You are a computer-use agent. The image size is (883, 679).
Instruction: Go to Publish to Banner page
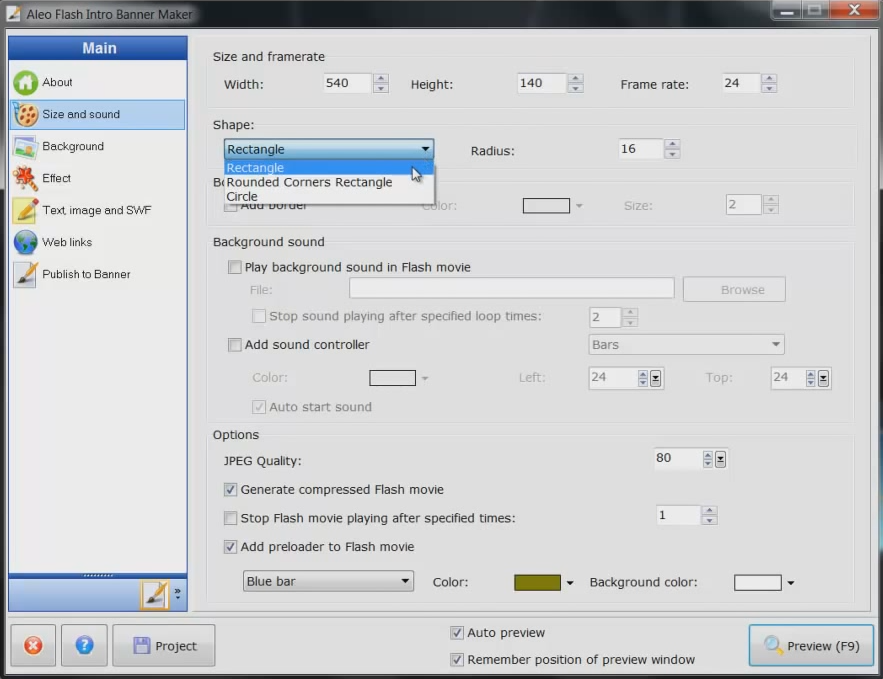click(97, 274)
